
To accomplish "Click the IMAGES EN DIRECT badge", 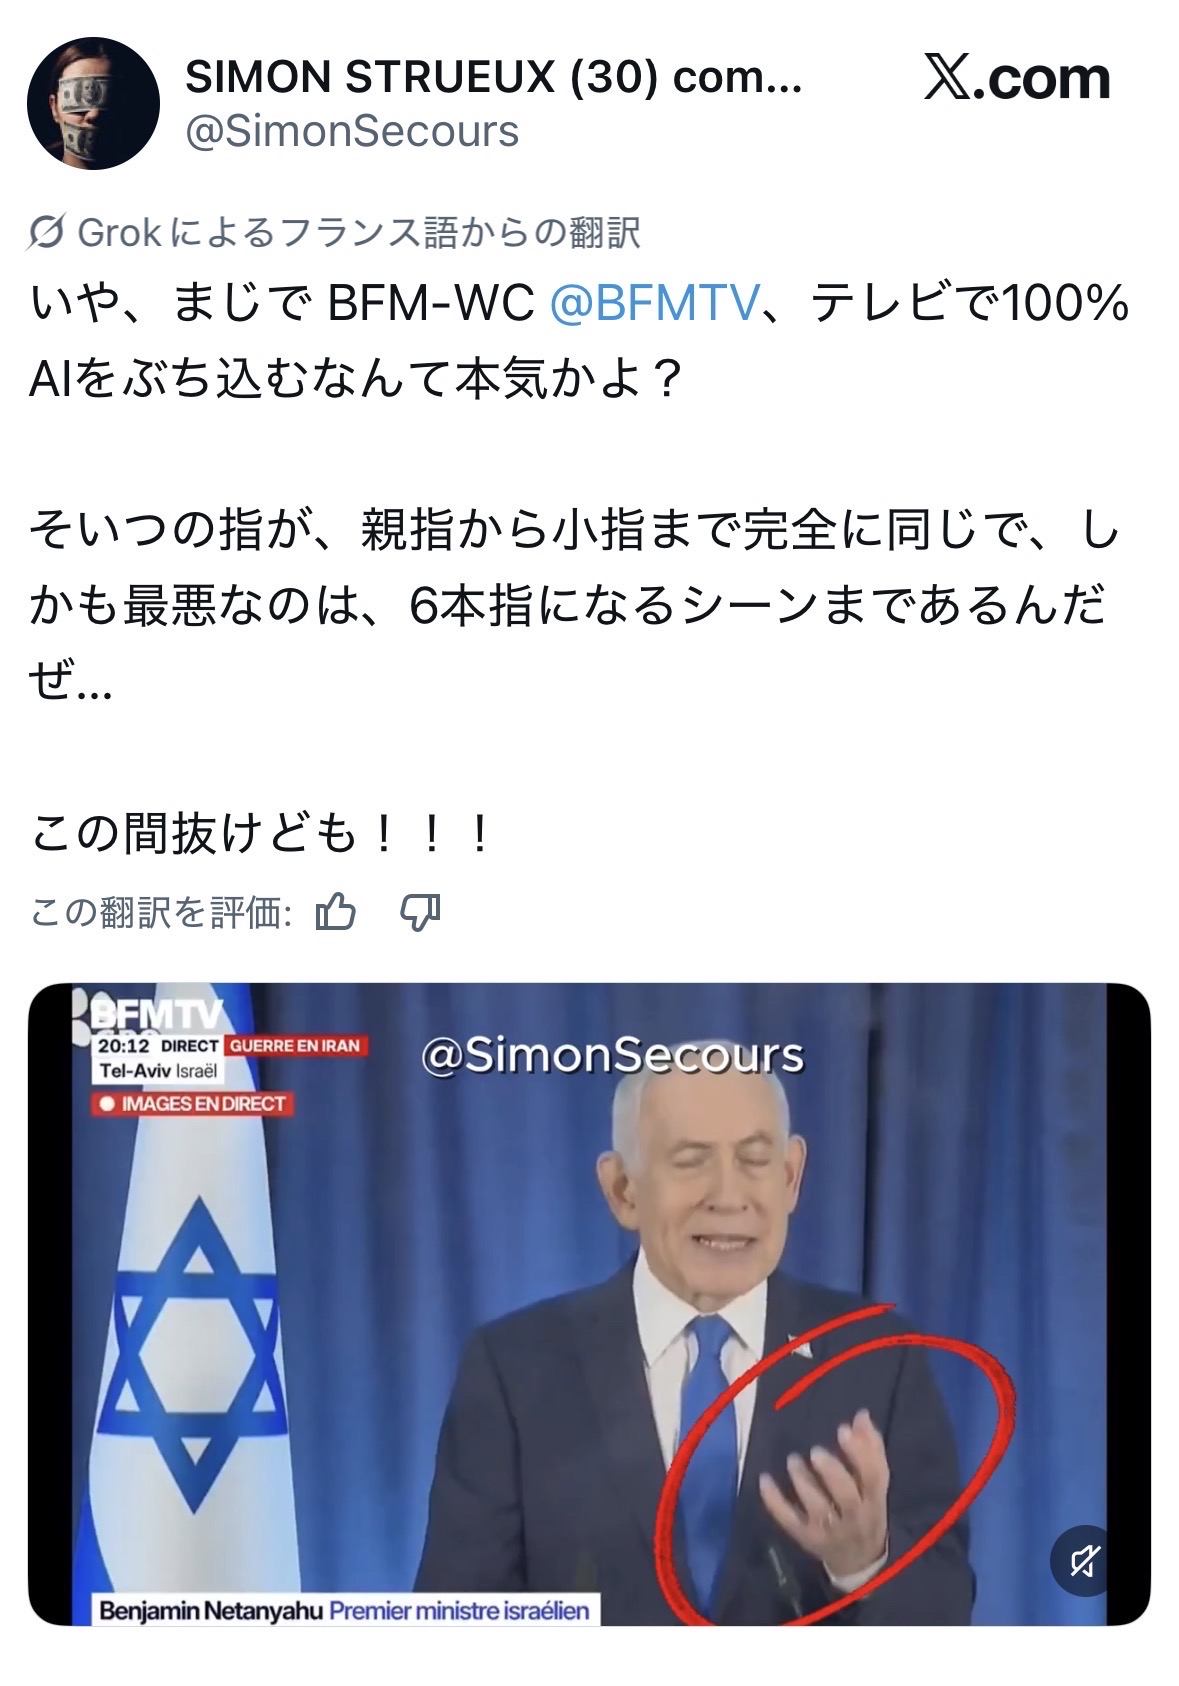I will (x=192, y=1104).
